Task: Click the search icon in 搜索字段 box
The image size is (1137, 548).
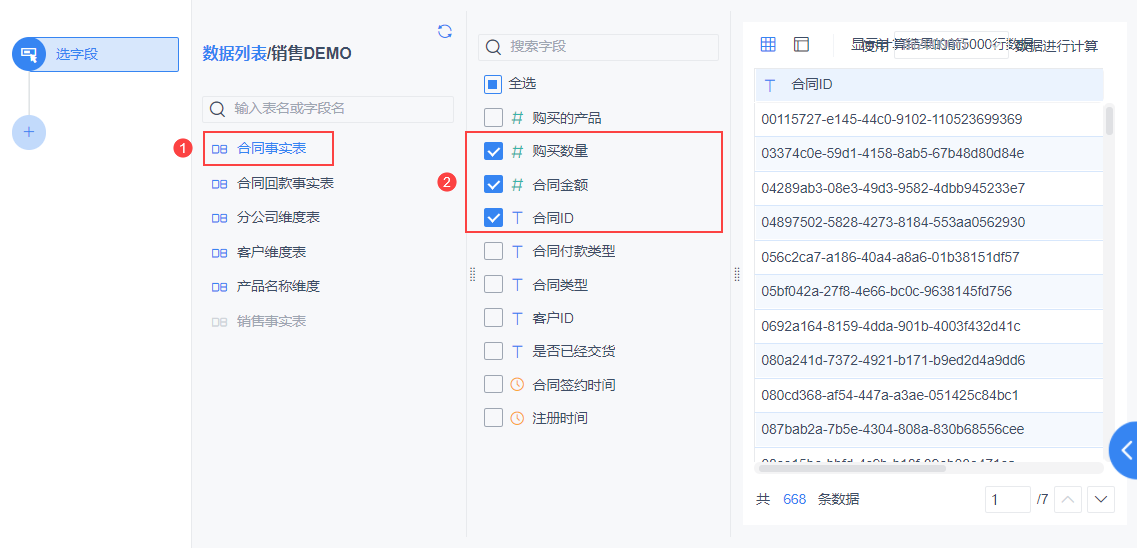Action: (x=494, y=47)
